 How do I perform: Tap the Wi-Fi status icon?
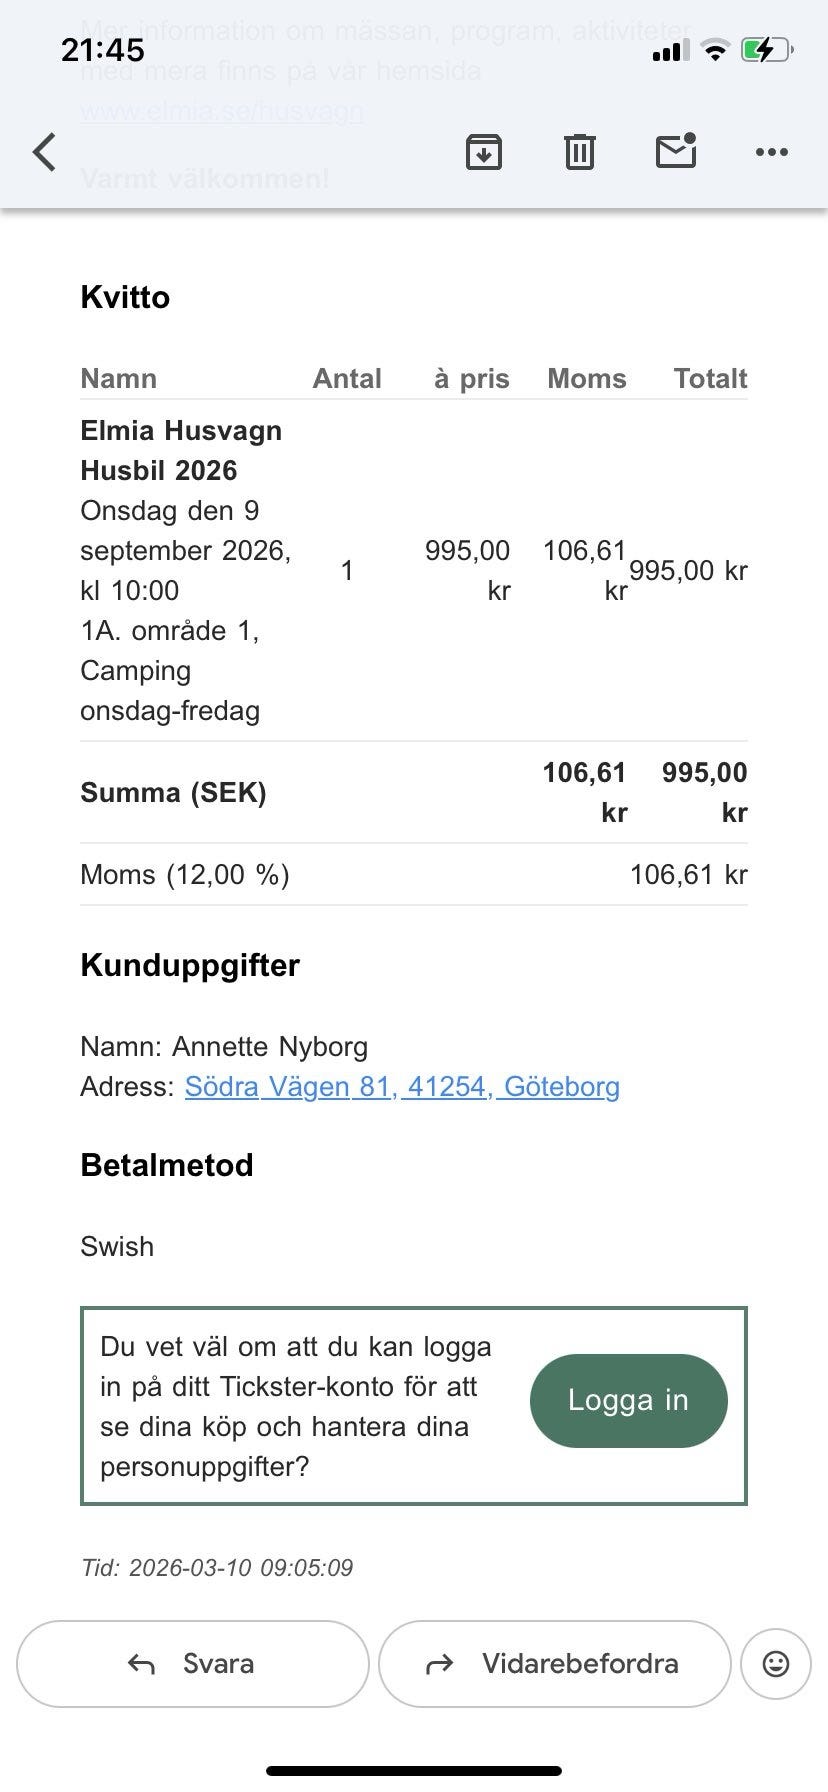(715, 50)
